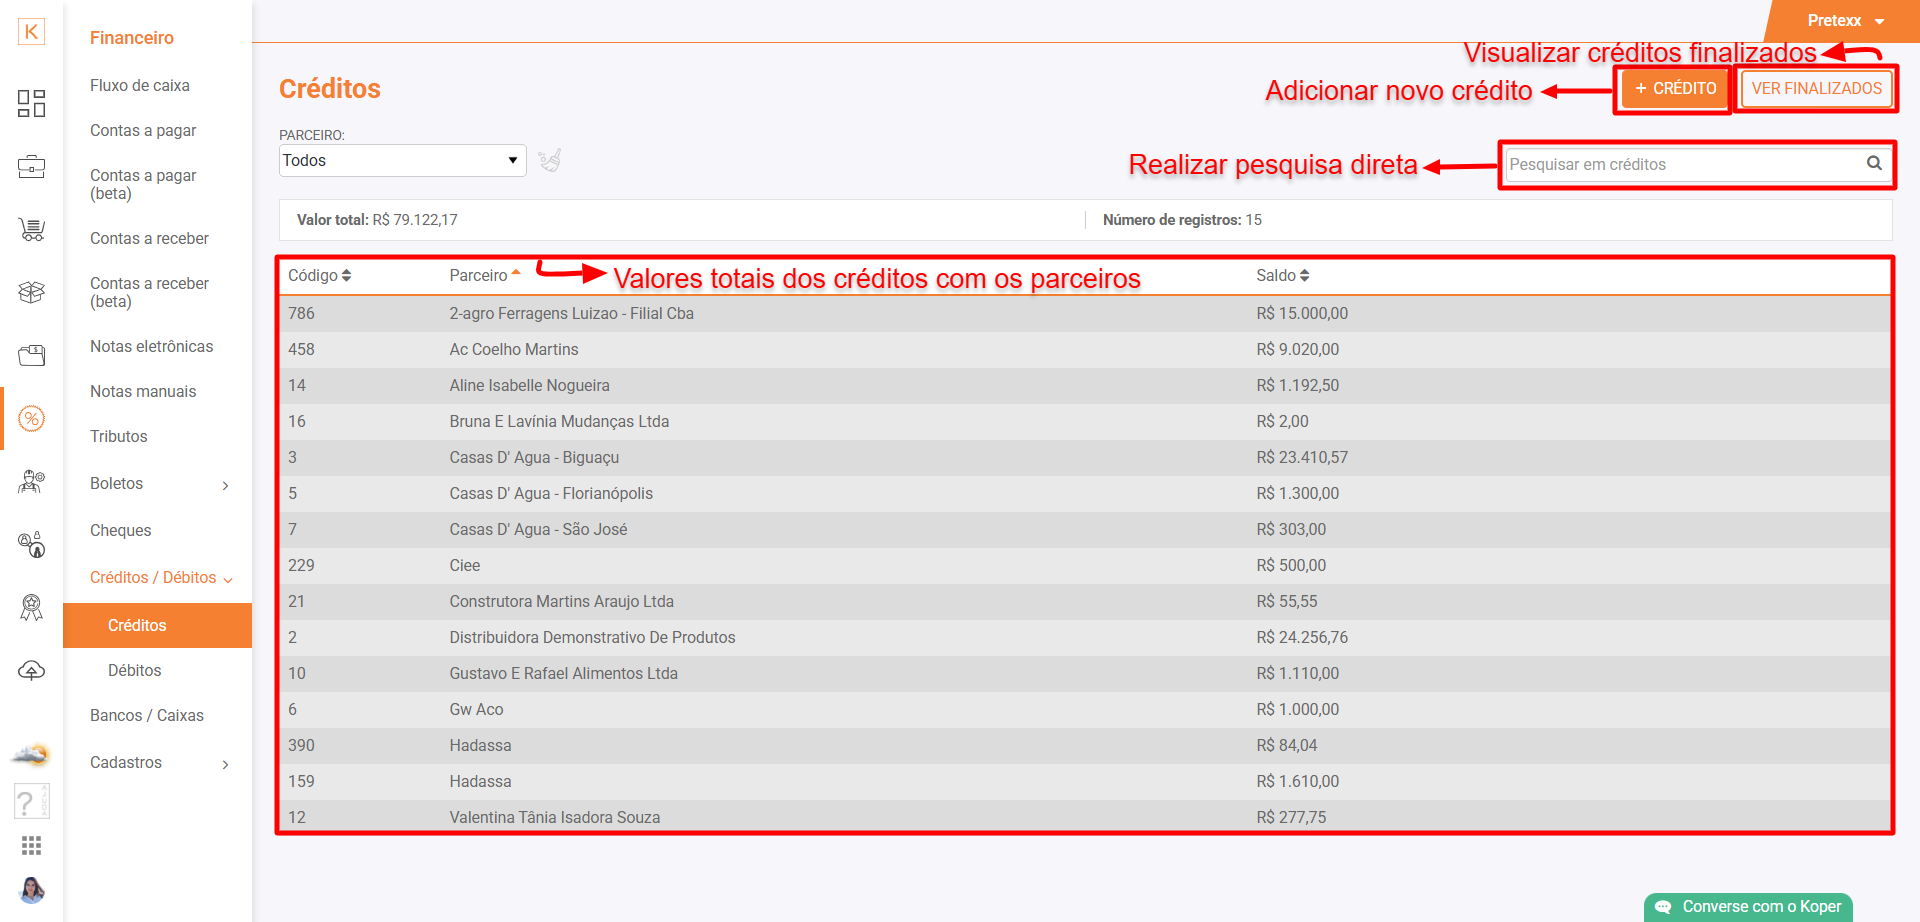This screenshot has width=1920, height=922.
Task: Click the award ribbon sidebar icon
Action: point(31,607)
